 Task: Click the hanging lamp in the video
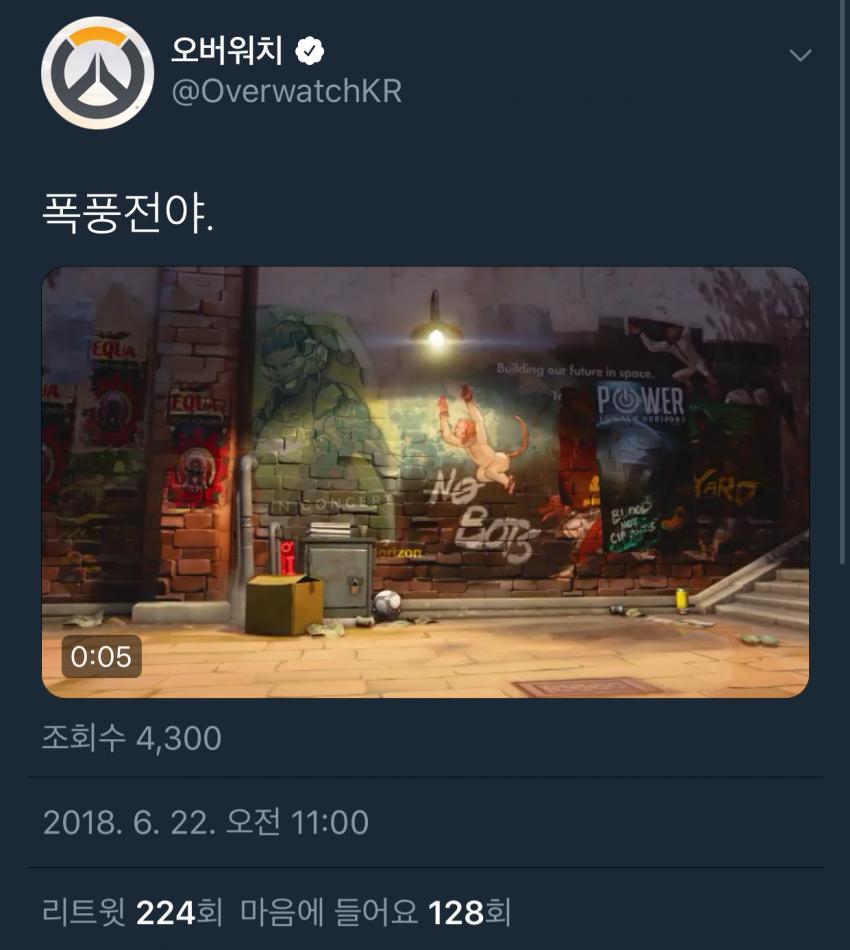pyautogui.click(x=436, y=321)
